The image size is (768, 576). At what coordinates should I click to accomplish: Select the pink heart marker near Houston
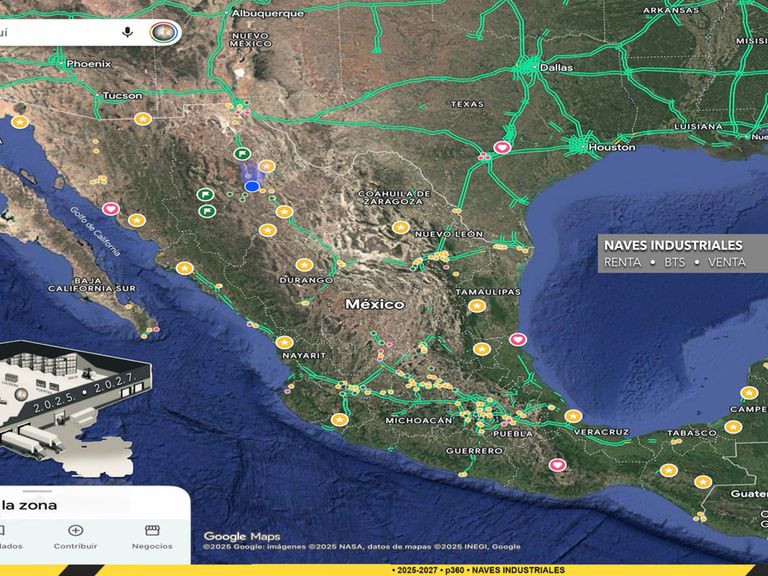502,147
